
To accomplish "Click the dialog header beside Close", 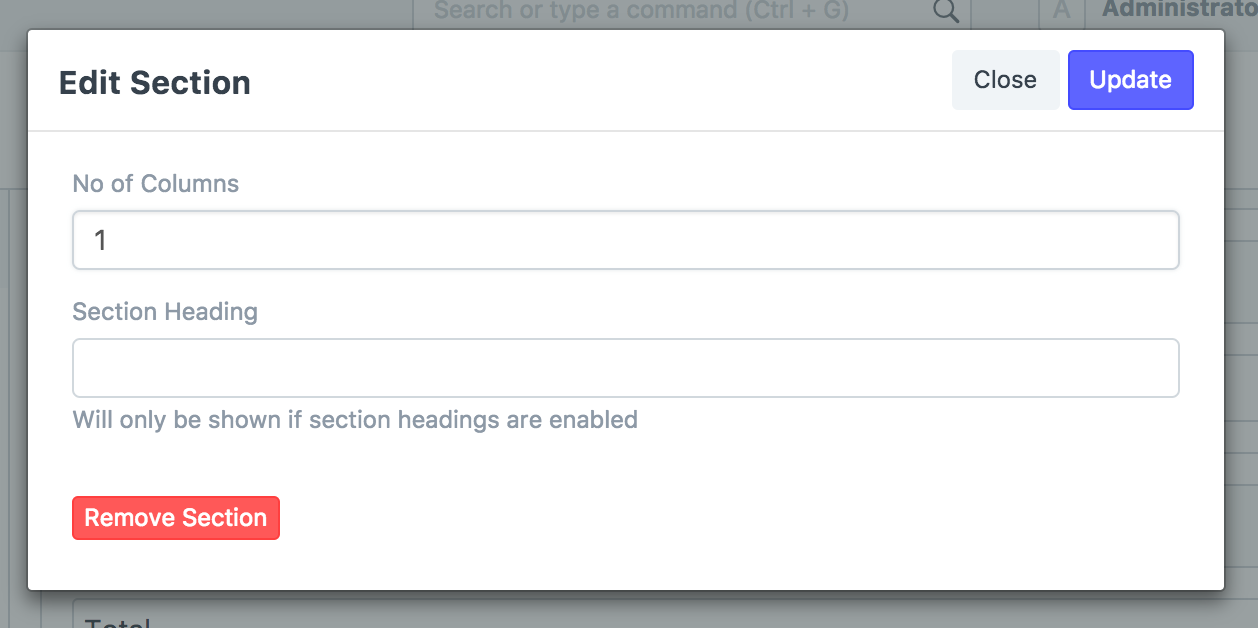I will point(600,80).
